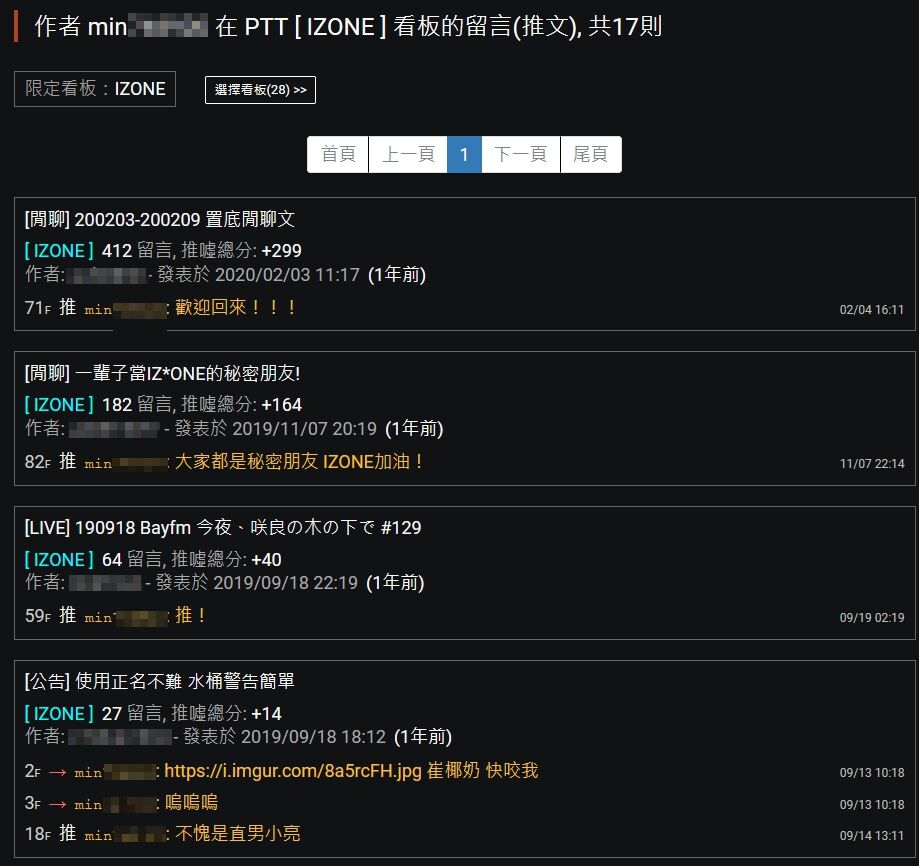Click floor number 82F

[38, 462]
